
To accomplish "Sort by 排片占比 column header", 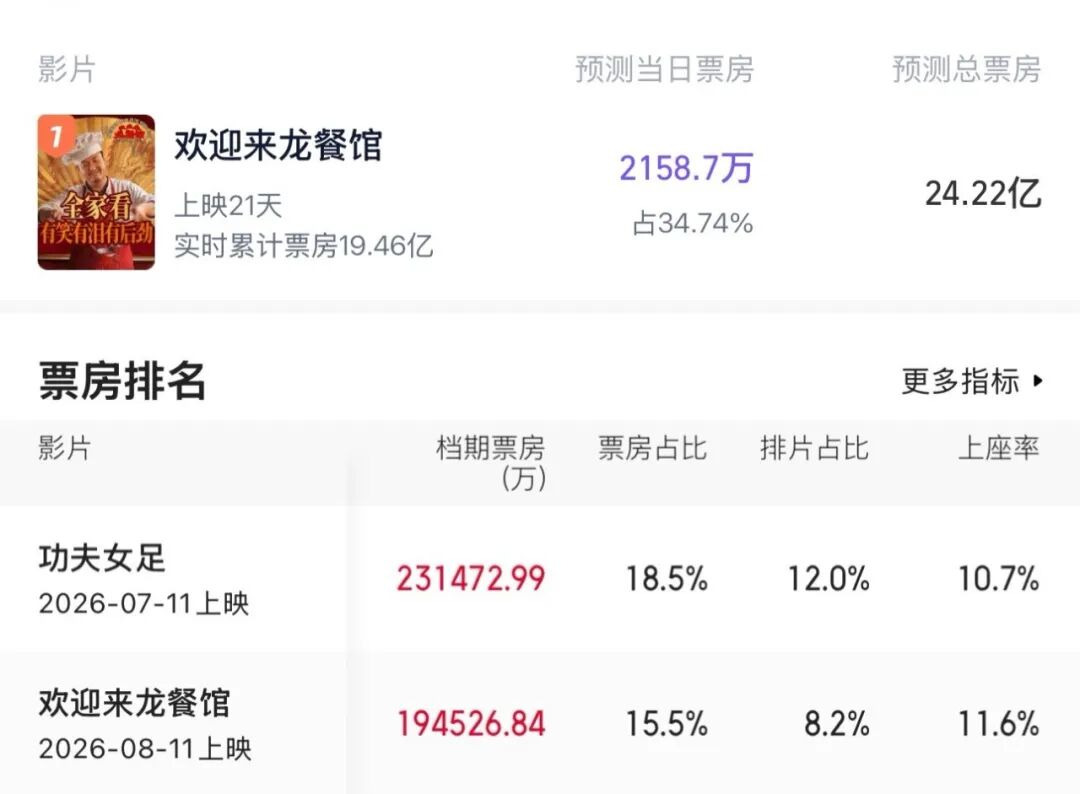I will pyautogui.click(x=814, y=448).
